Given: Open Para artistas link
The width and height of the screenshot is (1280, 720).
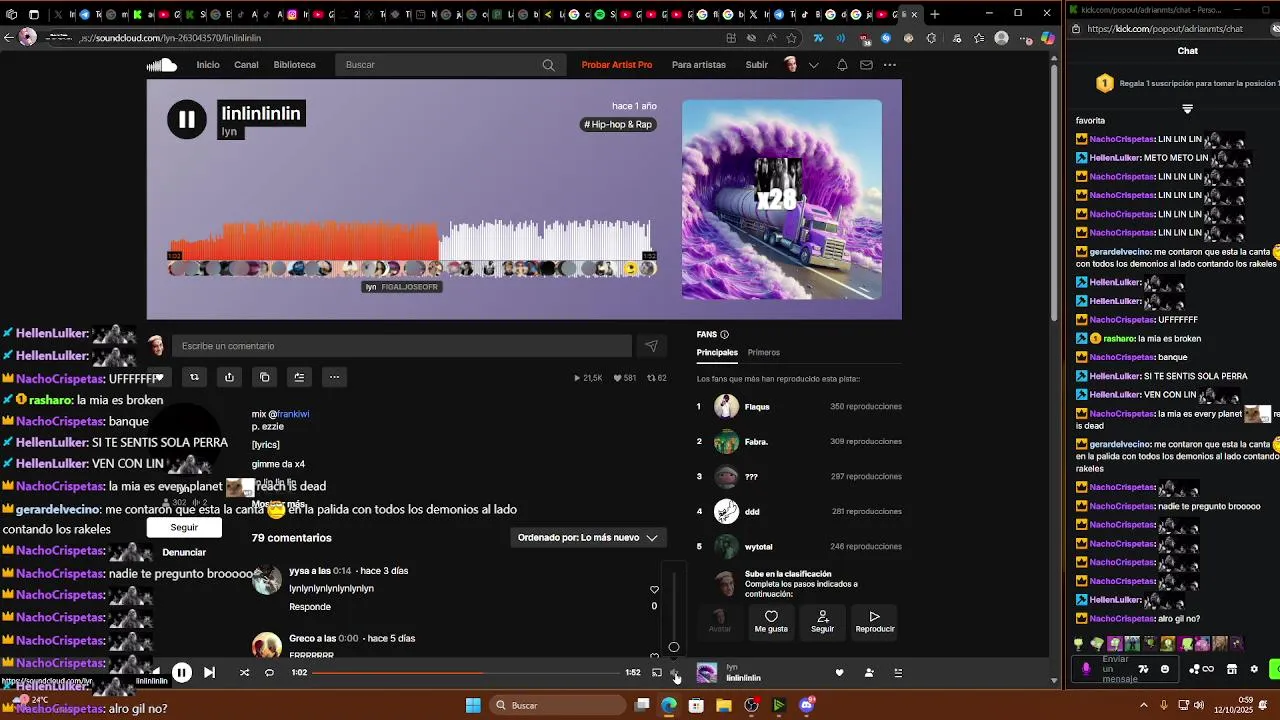Looking at the screenshot, I should (699, 65).
